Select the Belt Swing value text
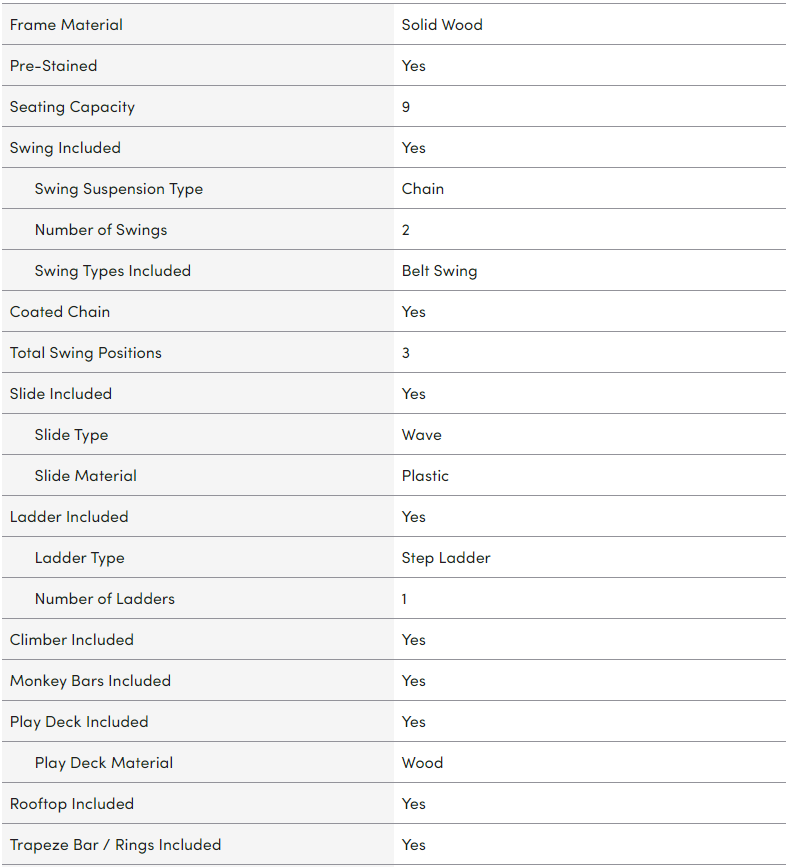 click(x=440, y=271)
